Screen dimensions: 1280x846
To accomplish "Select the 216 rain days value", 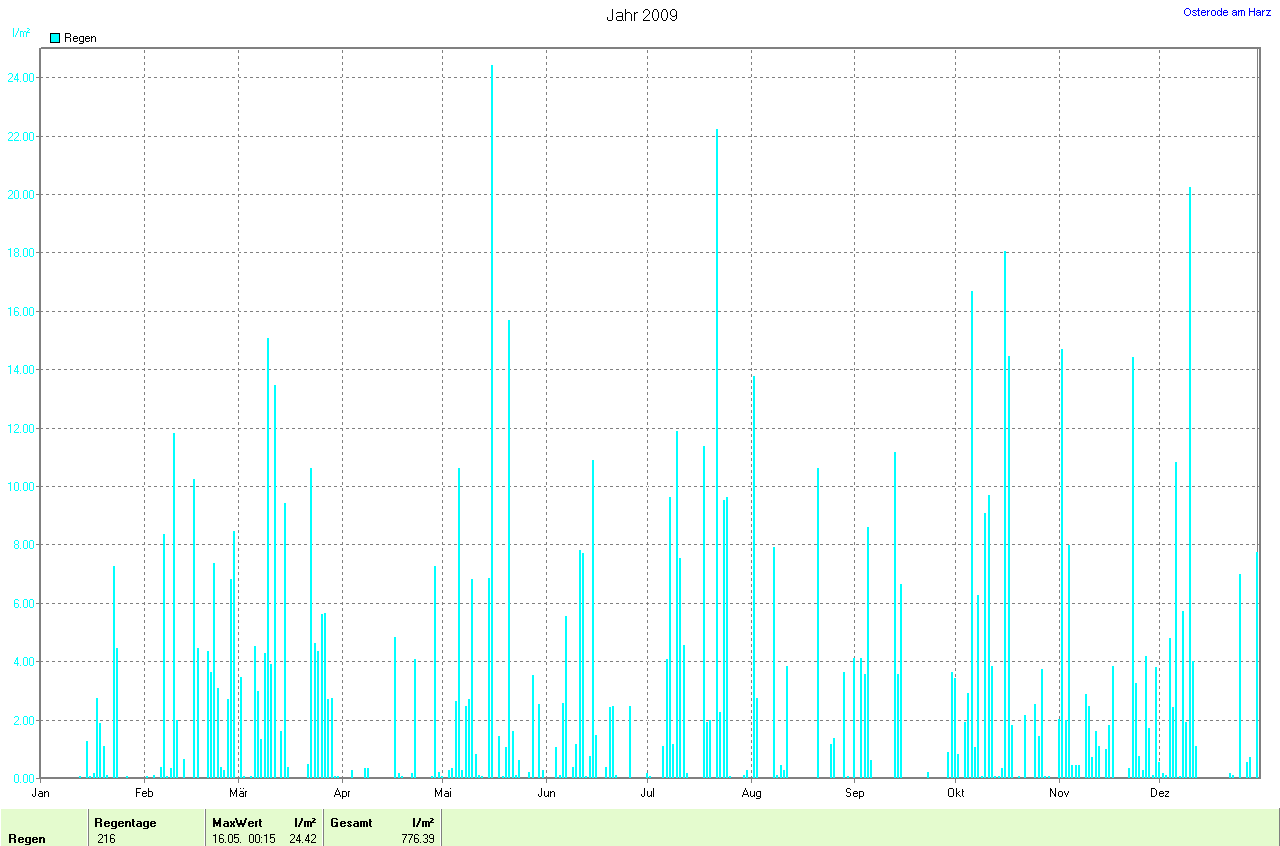I will [106, 839].
